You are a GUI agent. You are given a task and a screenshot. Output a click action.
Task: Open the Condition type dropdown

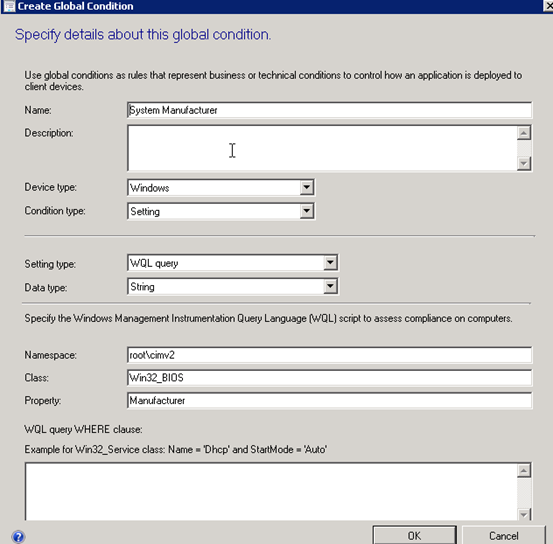point(306,211)
